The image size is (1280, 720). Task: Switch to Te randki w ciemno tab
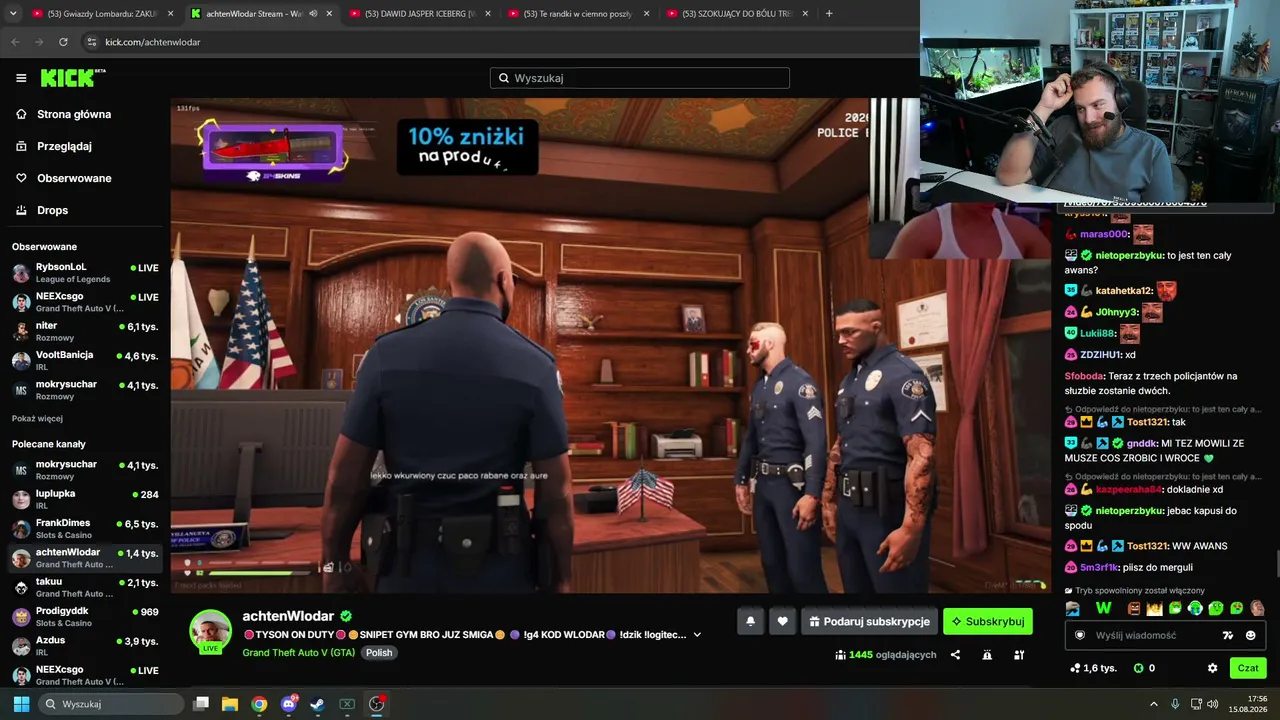point(578,14)
